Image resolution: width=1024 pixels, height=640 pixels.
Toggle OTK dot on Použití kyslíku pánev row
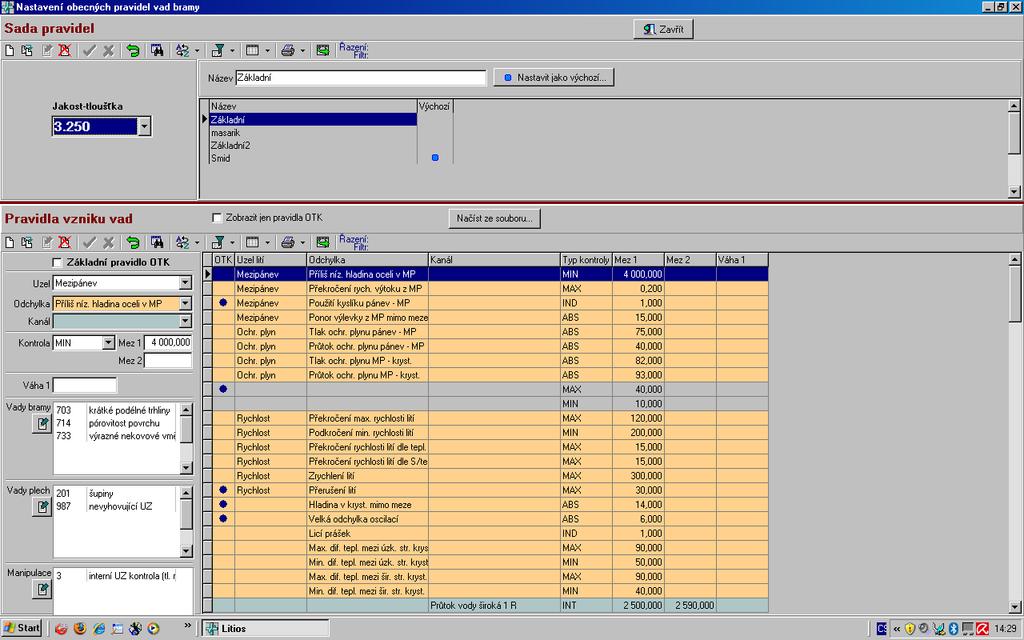223,303
